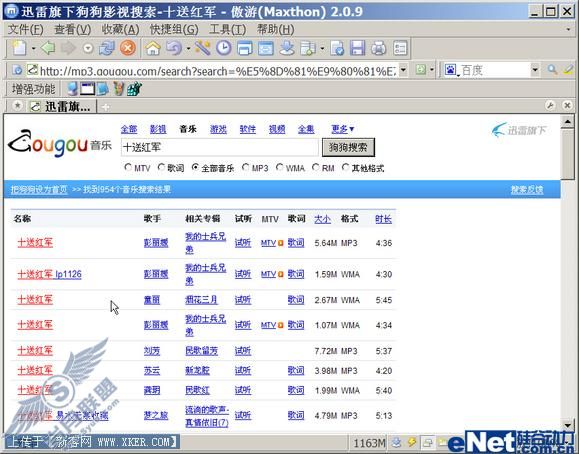Refresh the page with the reload icon
579x454 pixels.
107,48
